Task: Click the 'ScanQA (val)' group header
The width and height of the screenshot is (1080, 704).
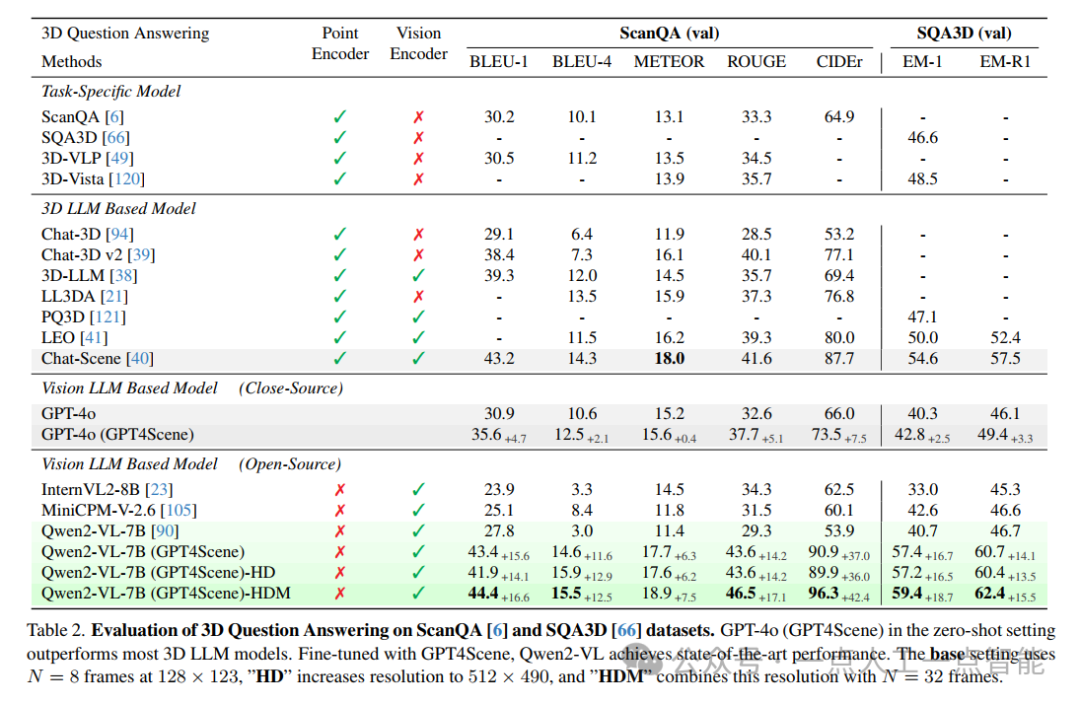Action: pos(669,33)
